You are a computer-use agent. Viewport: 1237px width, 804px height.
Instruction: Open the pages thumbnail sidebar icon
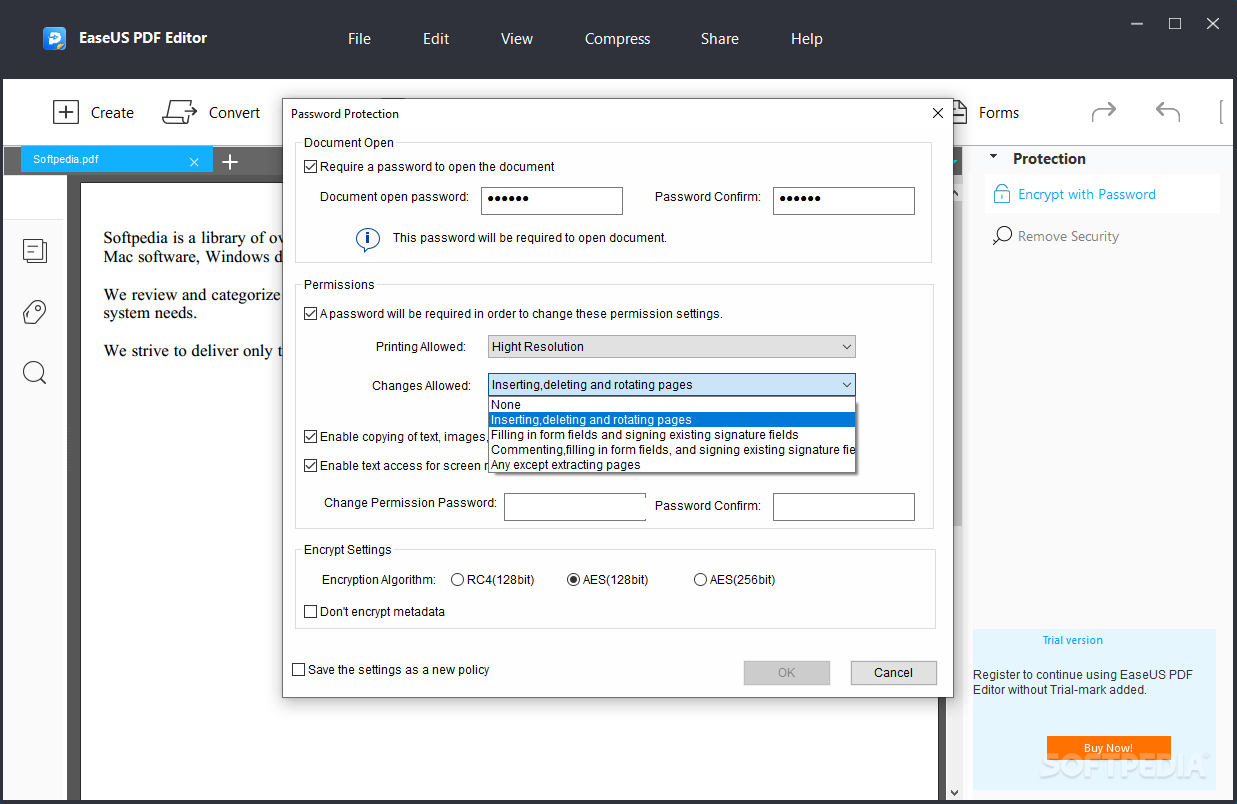point(35,250)
